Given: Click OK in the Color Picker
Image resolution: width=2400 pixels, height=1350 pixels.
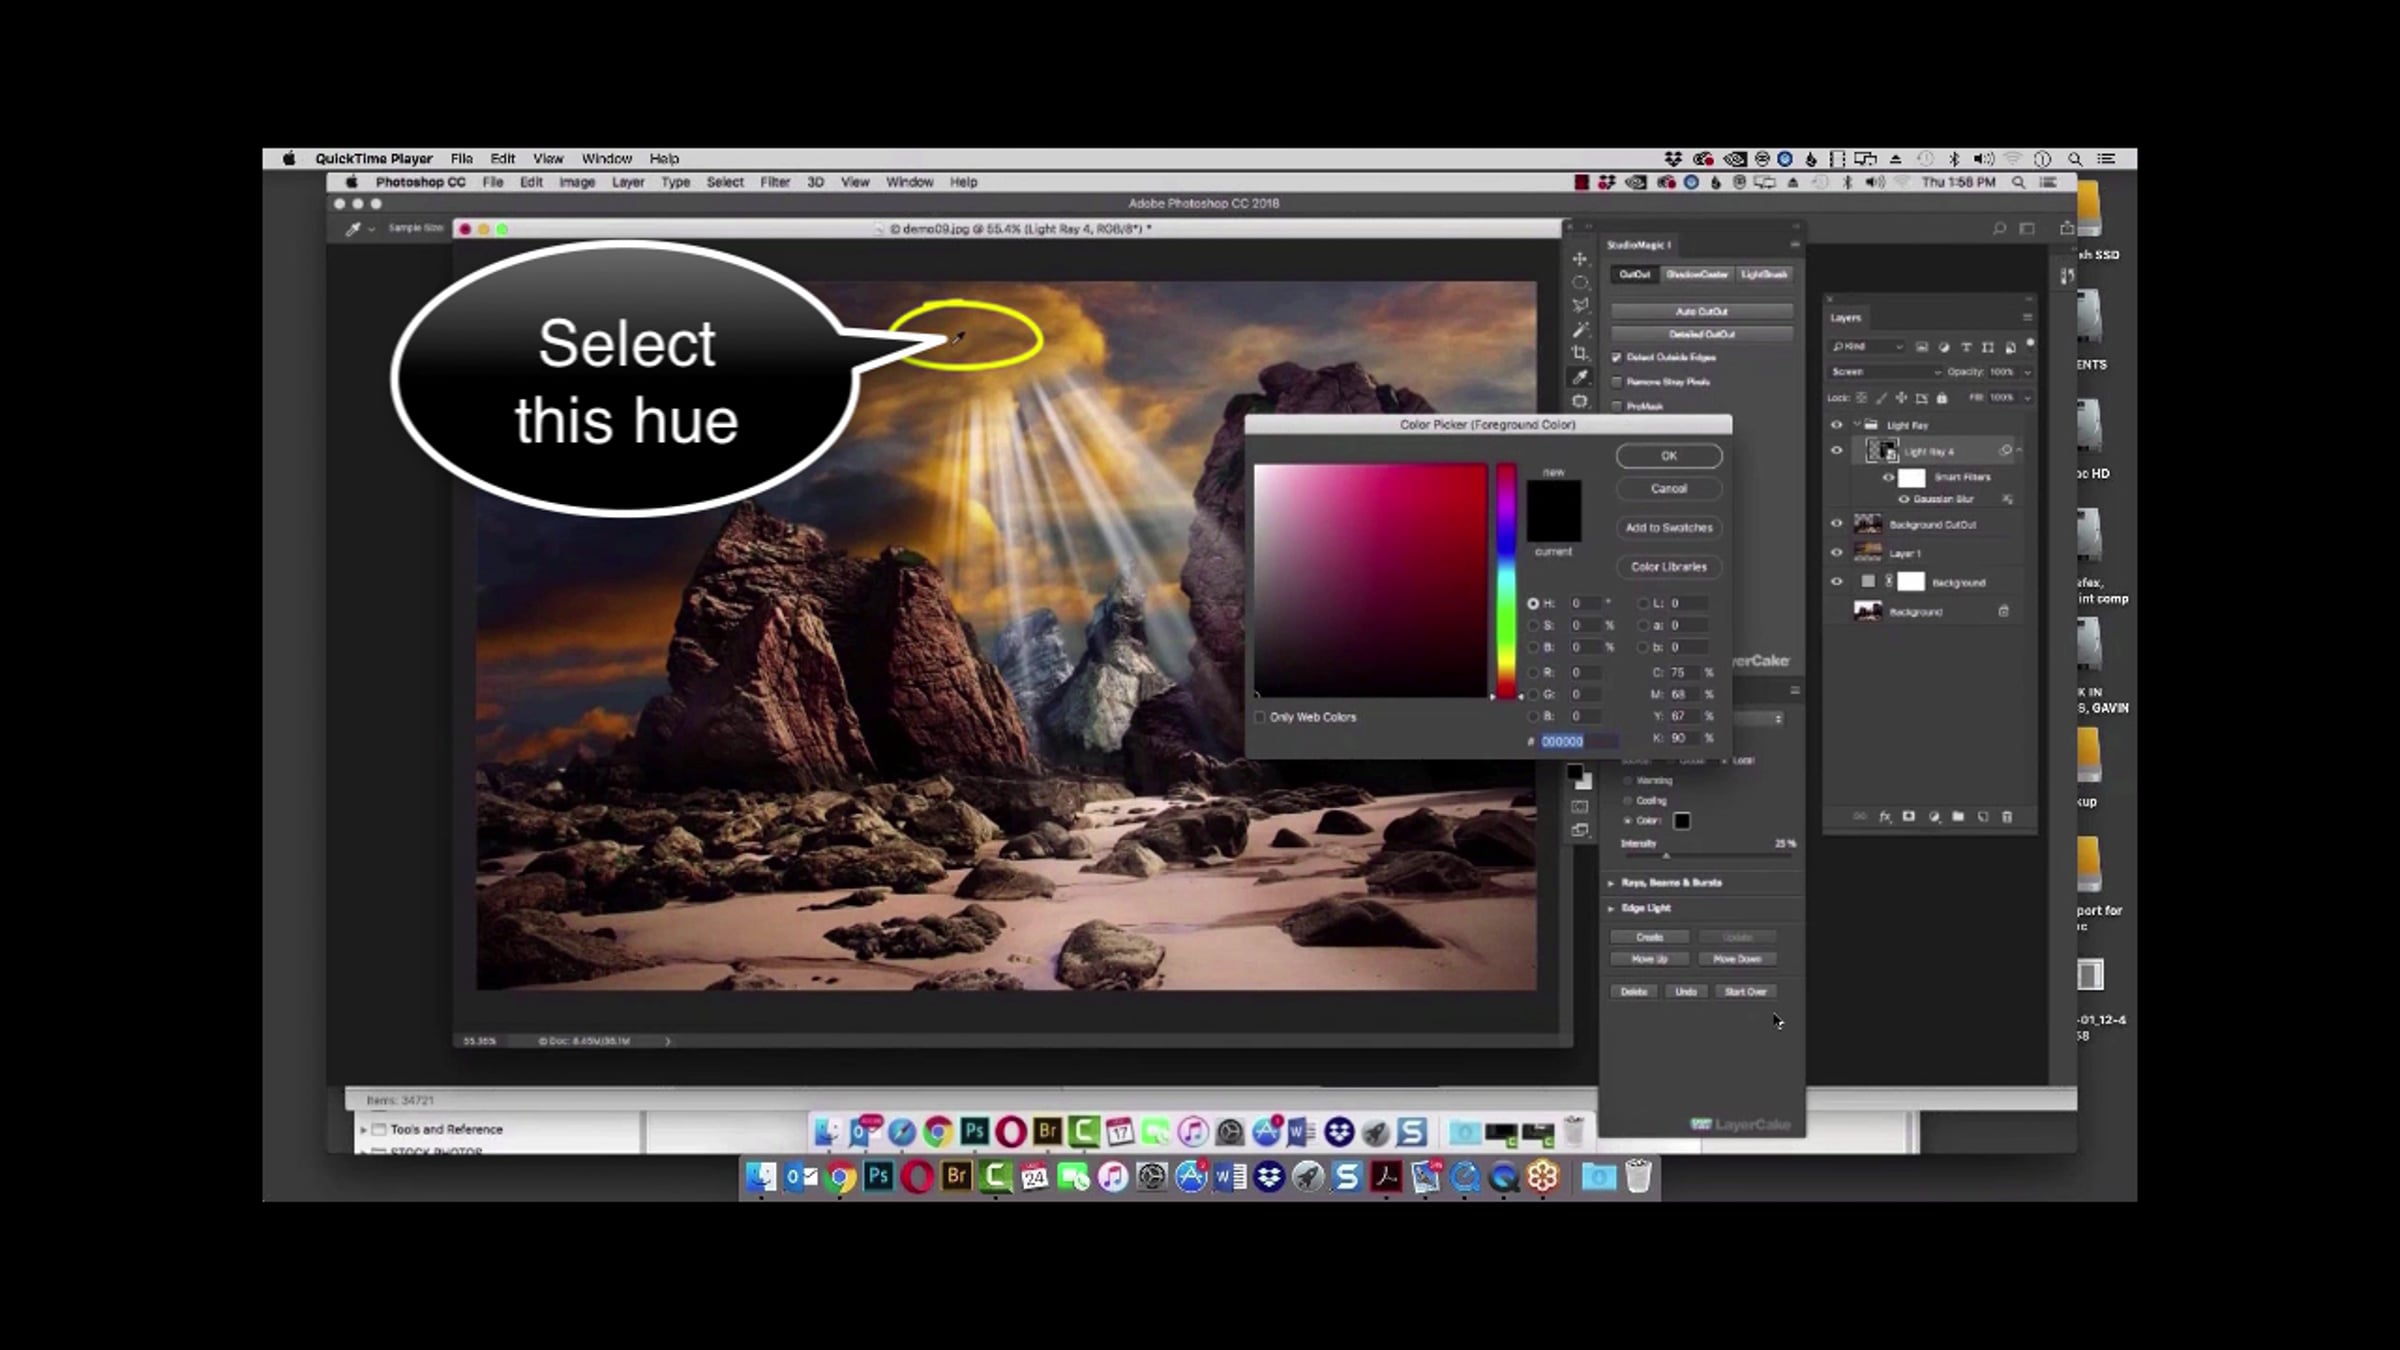Looking at the screenshot, I should (x=1668, y=456).
